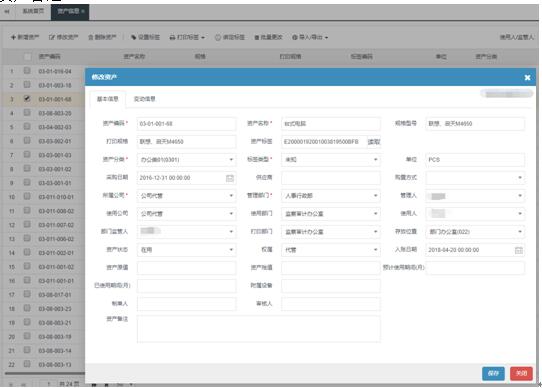Click the 保存 button

pyautogui.click(x=493, y=373)
